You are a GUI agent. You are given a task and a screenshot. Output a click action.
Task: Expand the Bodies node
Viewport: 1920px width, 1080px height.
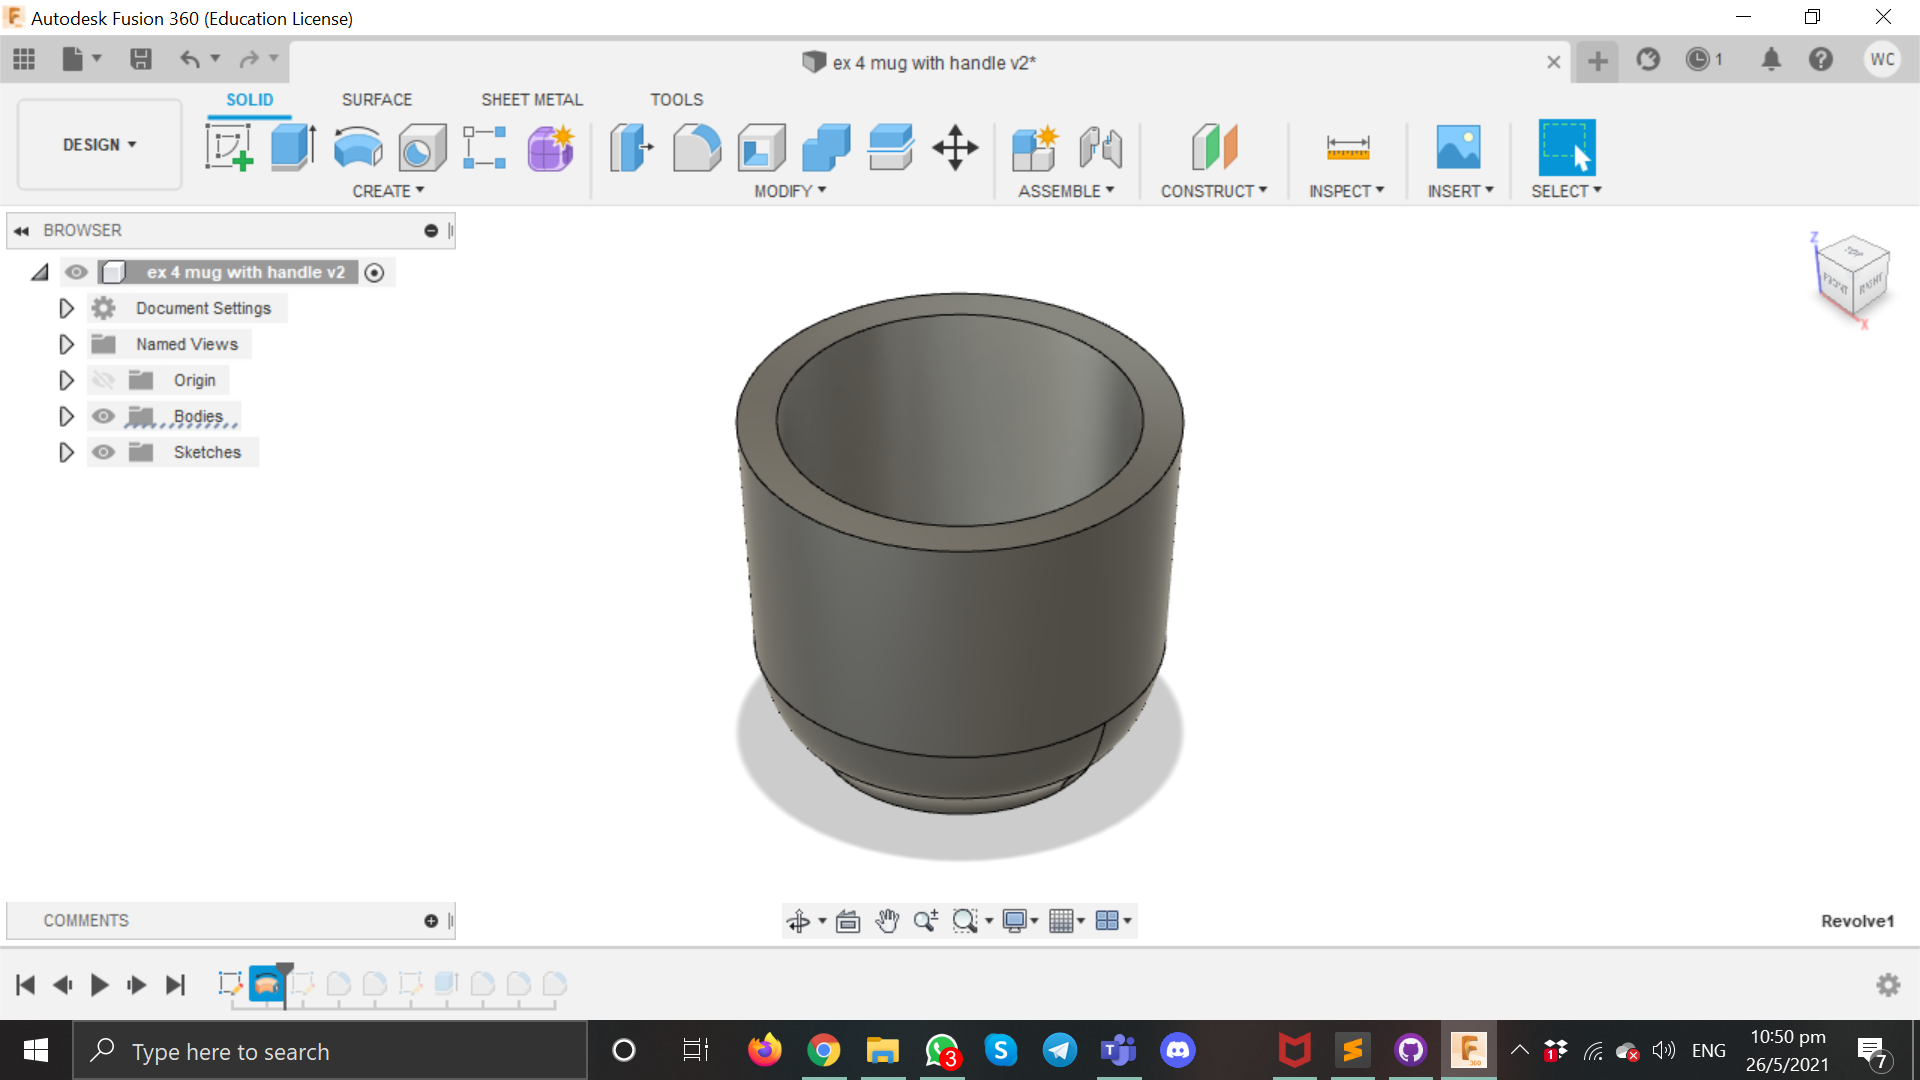tap(66, 416)
